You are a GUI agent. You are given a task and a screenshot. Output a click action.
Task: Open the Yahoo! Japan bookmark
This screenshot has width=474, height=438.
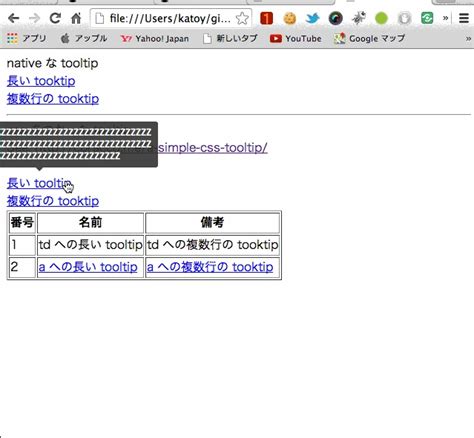pos(155,39)
